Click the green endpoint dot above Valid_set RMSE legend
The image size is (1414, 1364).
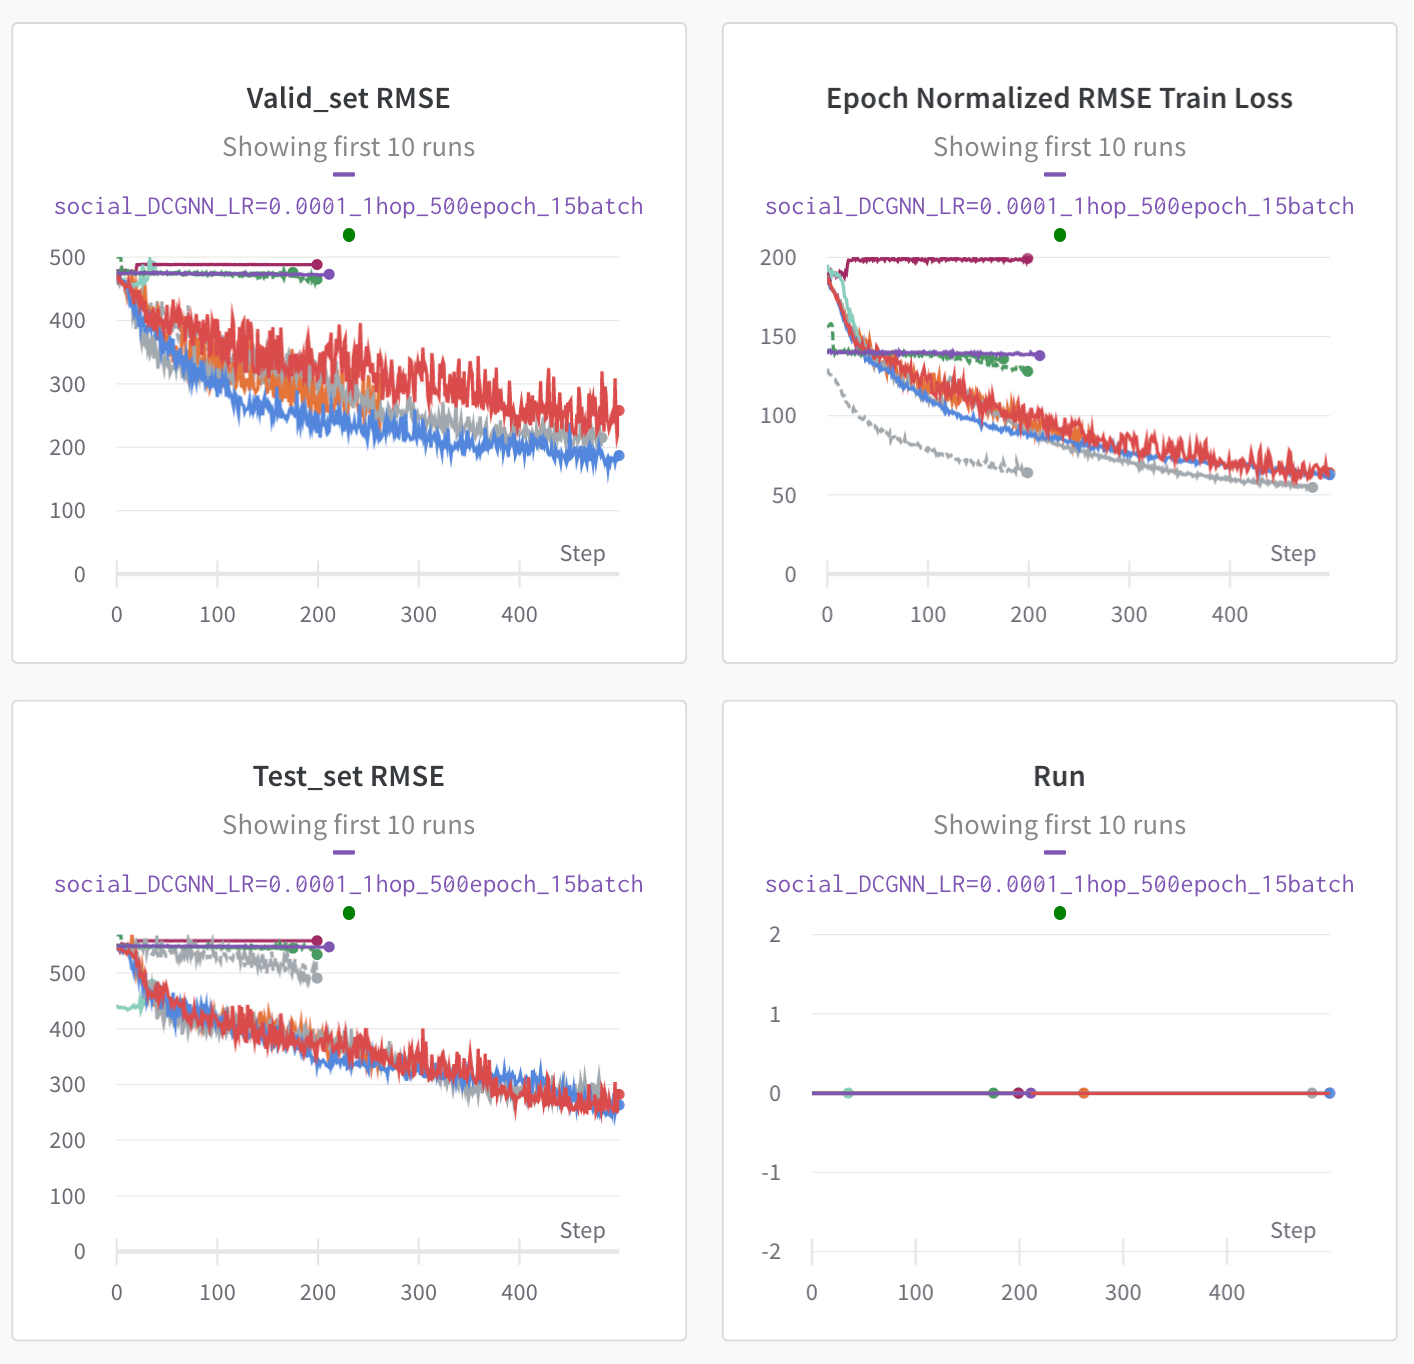348,234
